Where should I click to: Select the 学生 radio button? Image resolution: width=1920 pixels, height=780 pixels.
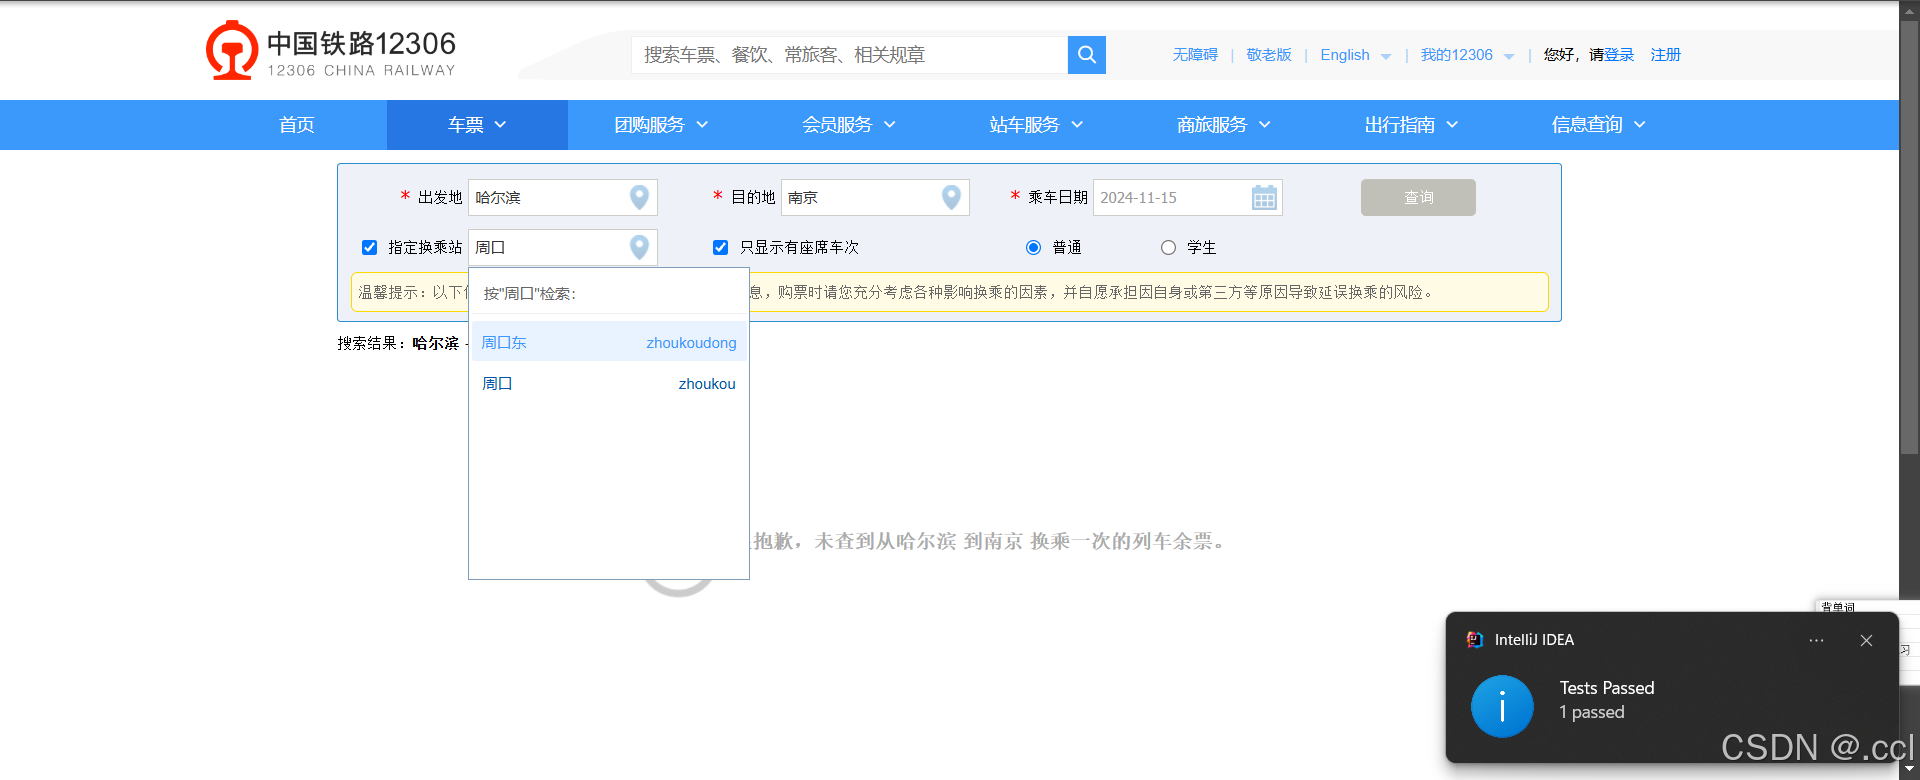[1168, 247]
